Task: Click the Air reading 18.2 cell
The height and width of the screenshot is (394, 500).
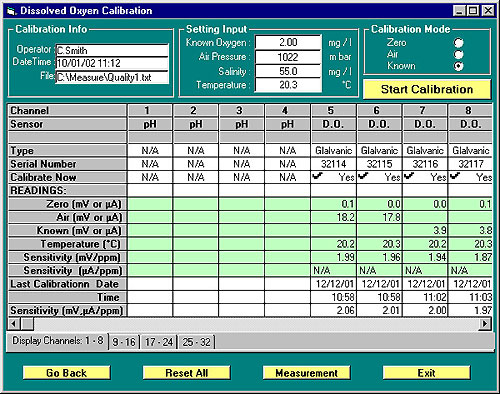Action: click(333, 217)
